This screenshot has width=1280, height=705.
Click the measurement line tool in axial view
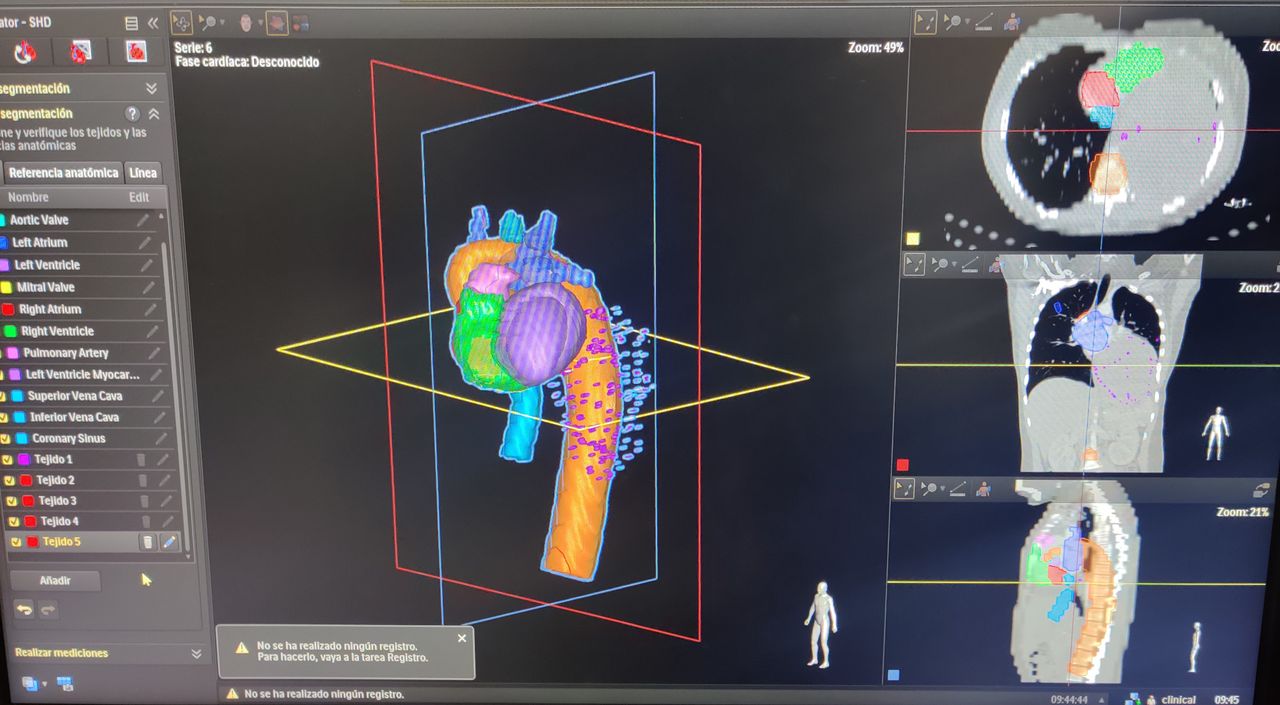pos(984,20)
